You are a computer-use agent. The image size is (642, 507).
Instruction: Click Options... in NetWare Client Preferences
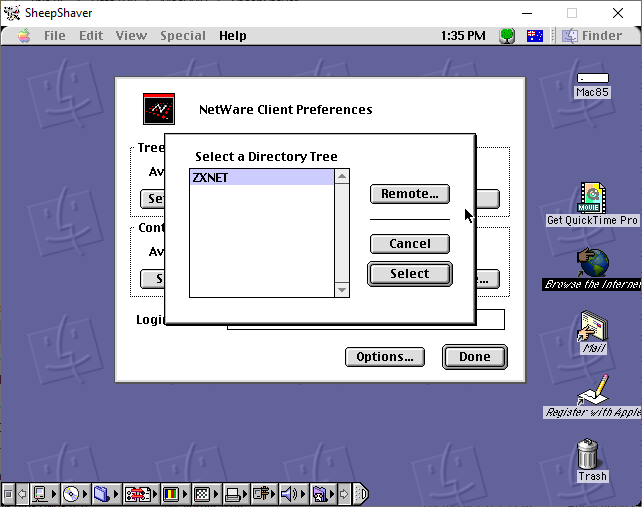(385, 357)
